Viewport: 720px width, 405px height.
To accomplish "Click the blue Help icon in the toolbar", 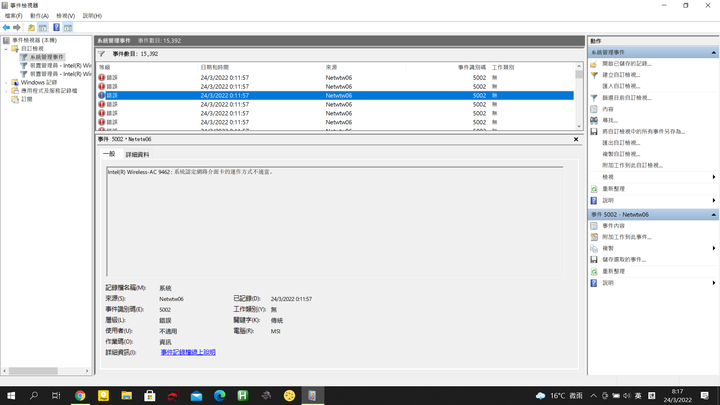I will click(x=56, y=28).
